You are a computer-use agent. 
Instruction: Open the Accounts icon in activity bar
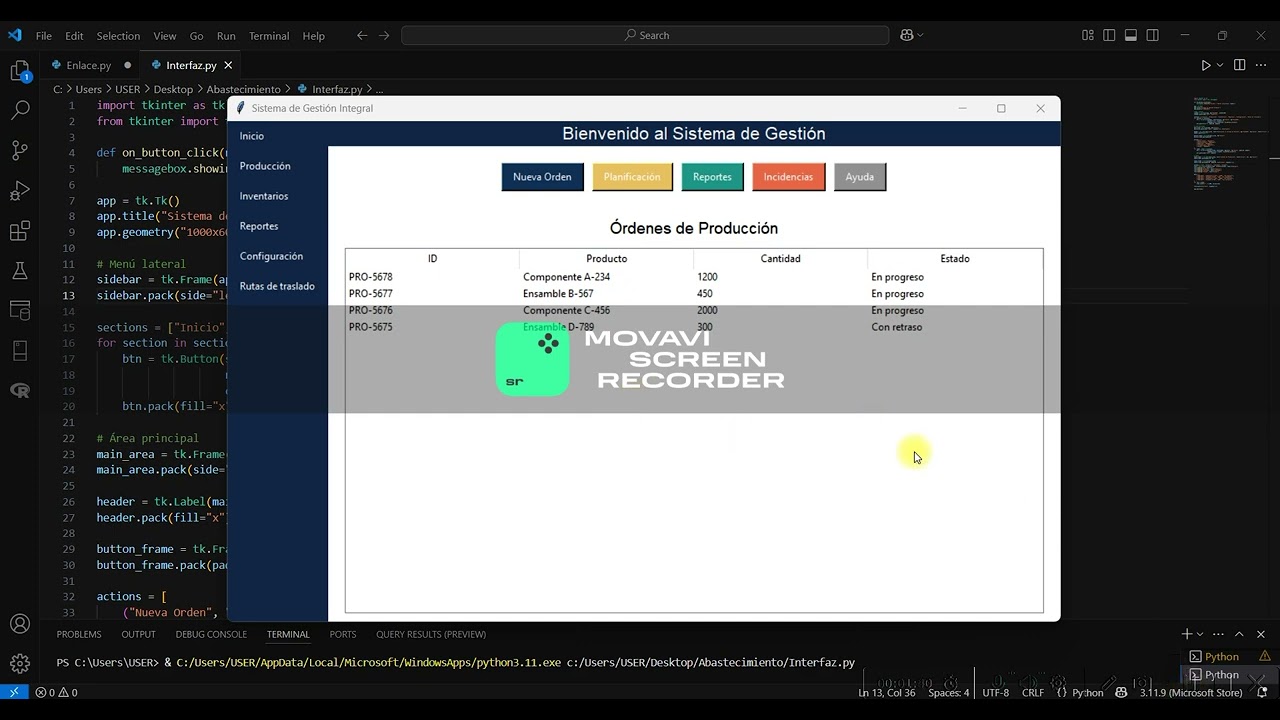pos(20,624)
